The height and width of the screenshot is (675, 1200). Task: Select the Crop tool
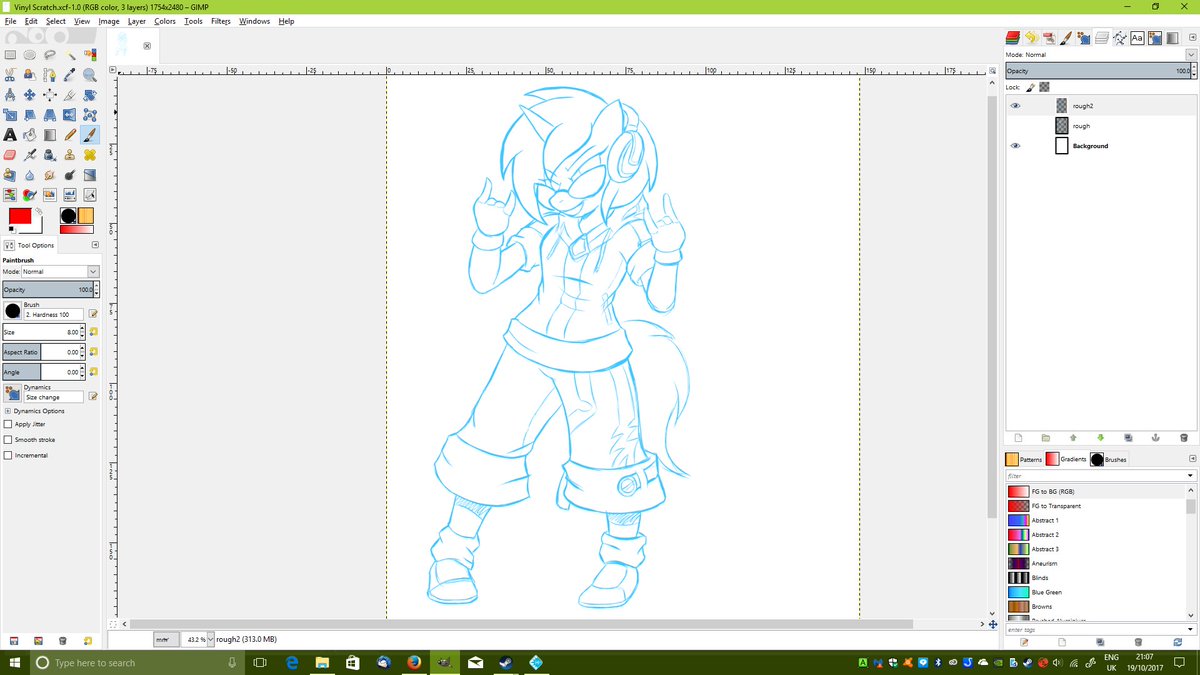(70, 95)
